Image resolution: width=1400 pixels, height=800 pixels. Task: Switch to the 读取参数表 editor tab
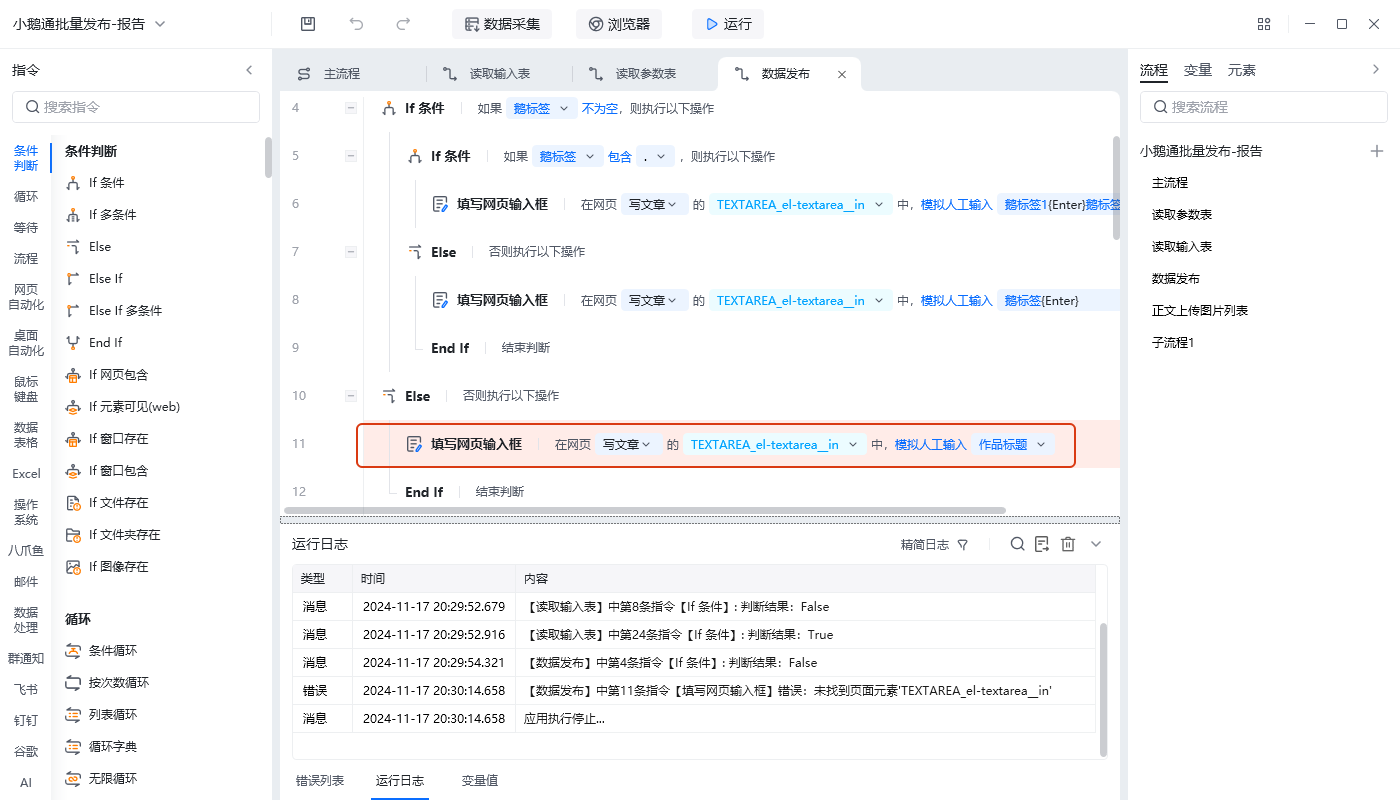click(x=644, y=74)
